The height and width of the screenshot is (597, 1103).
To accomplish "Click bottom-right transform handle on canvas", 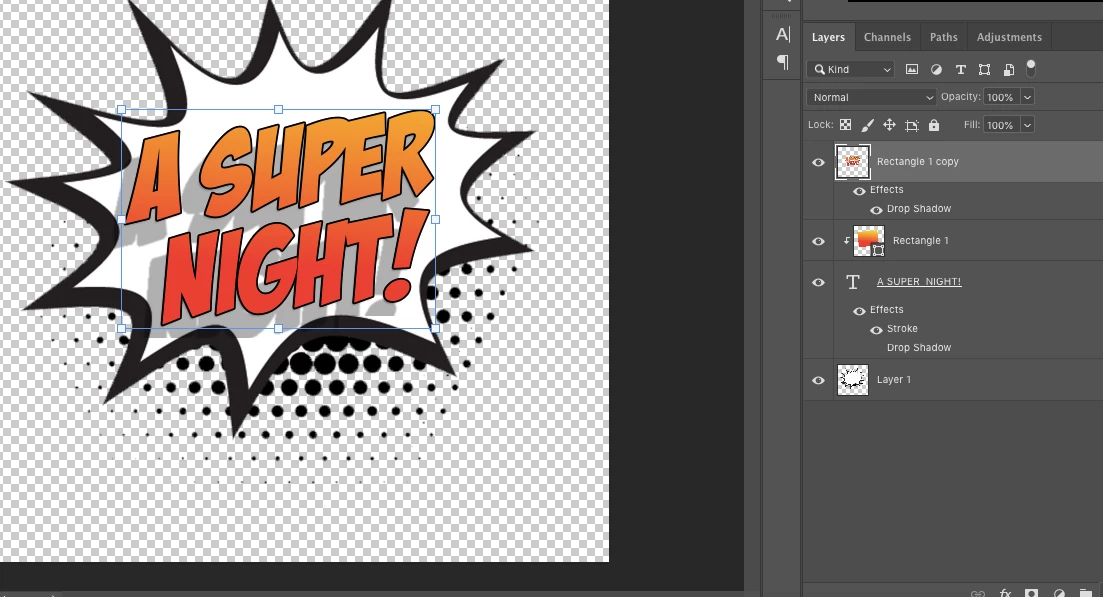I will 435,328.
